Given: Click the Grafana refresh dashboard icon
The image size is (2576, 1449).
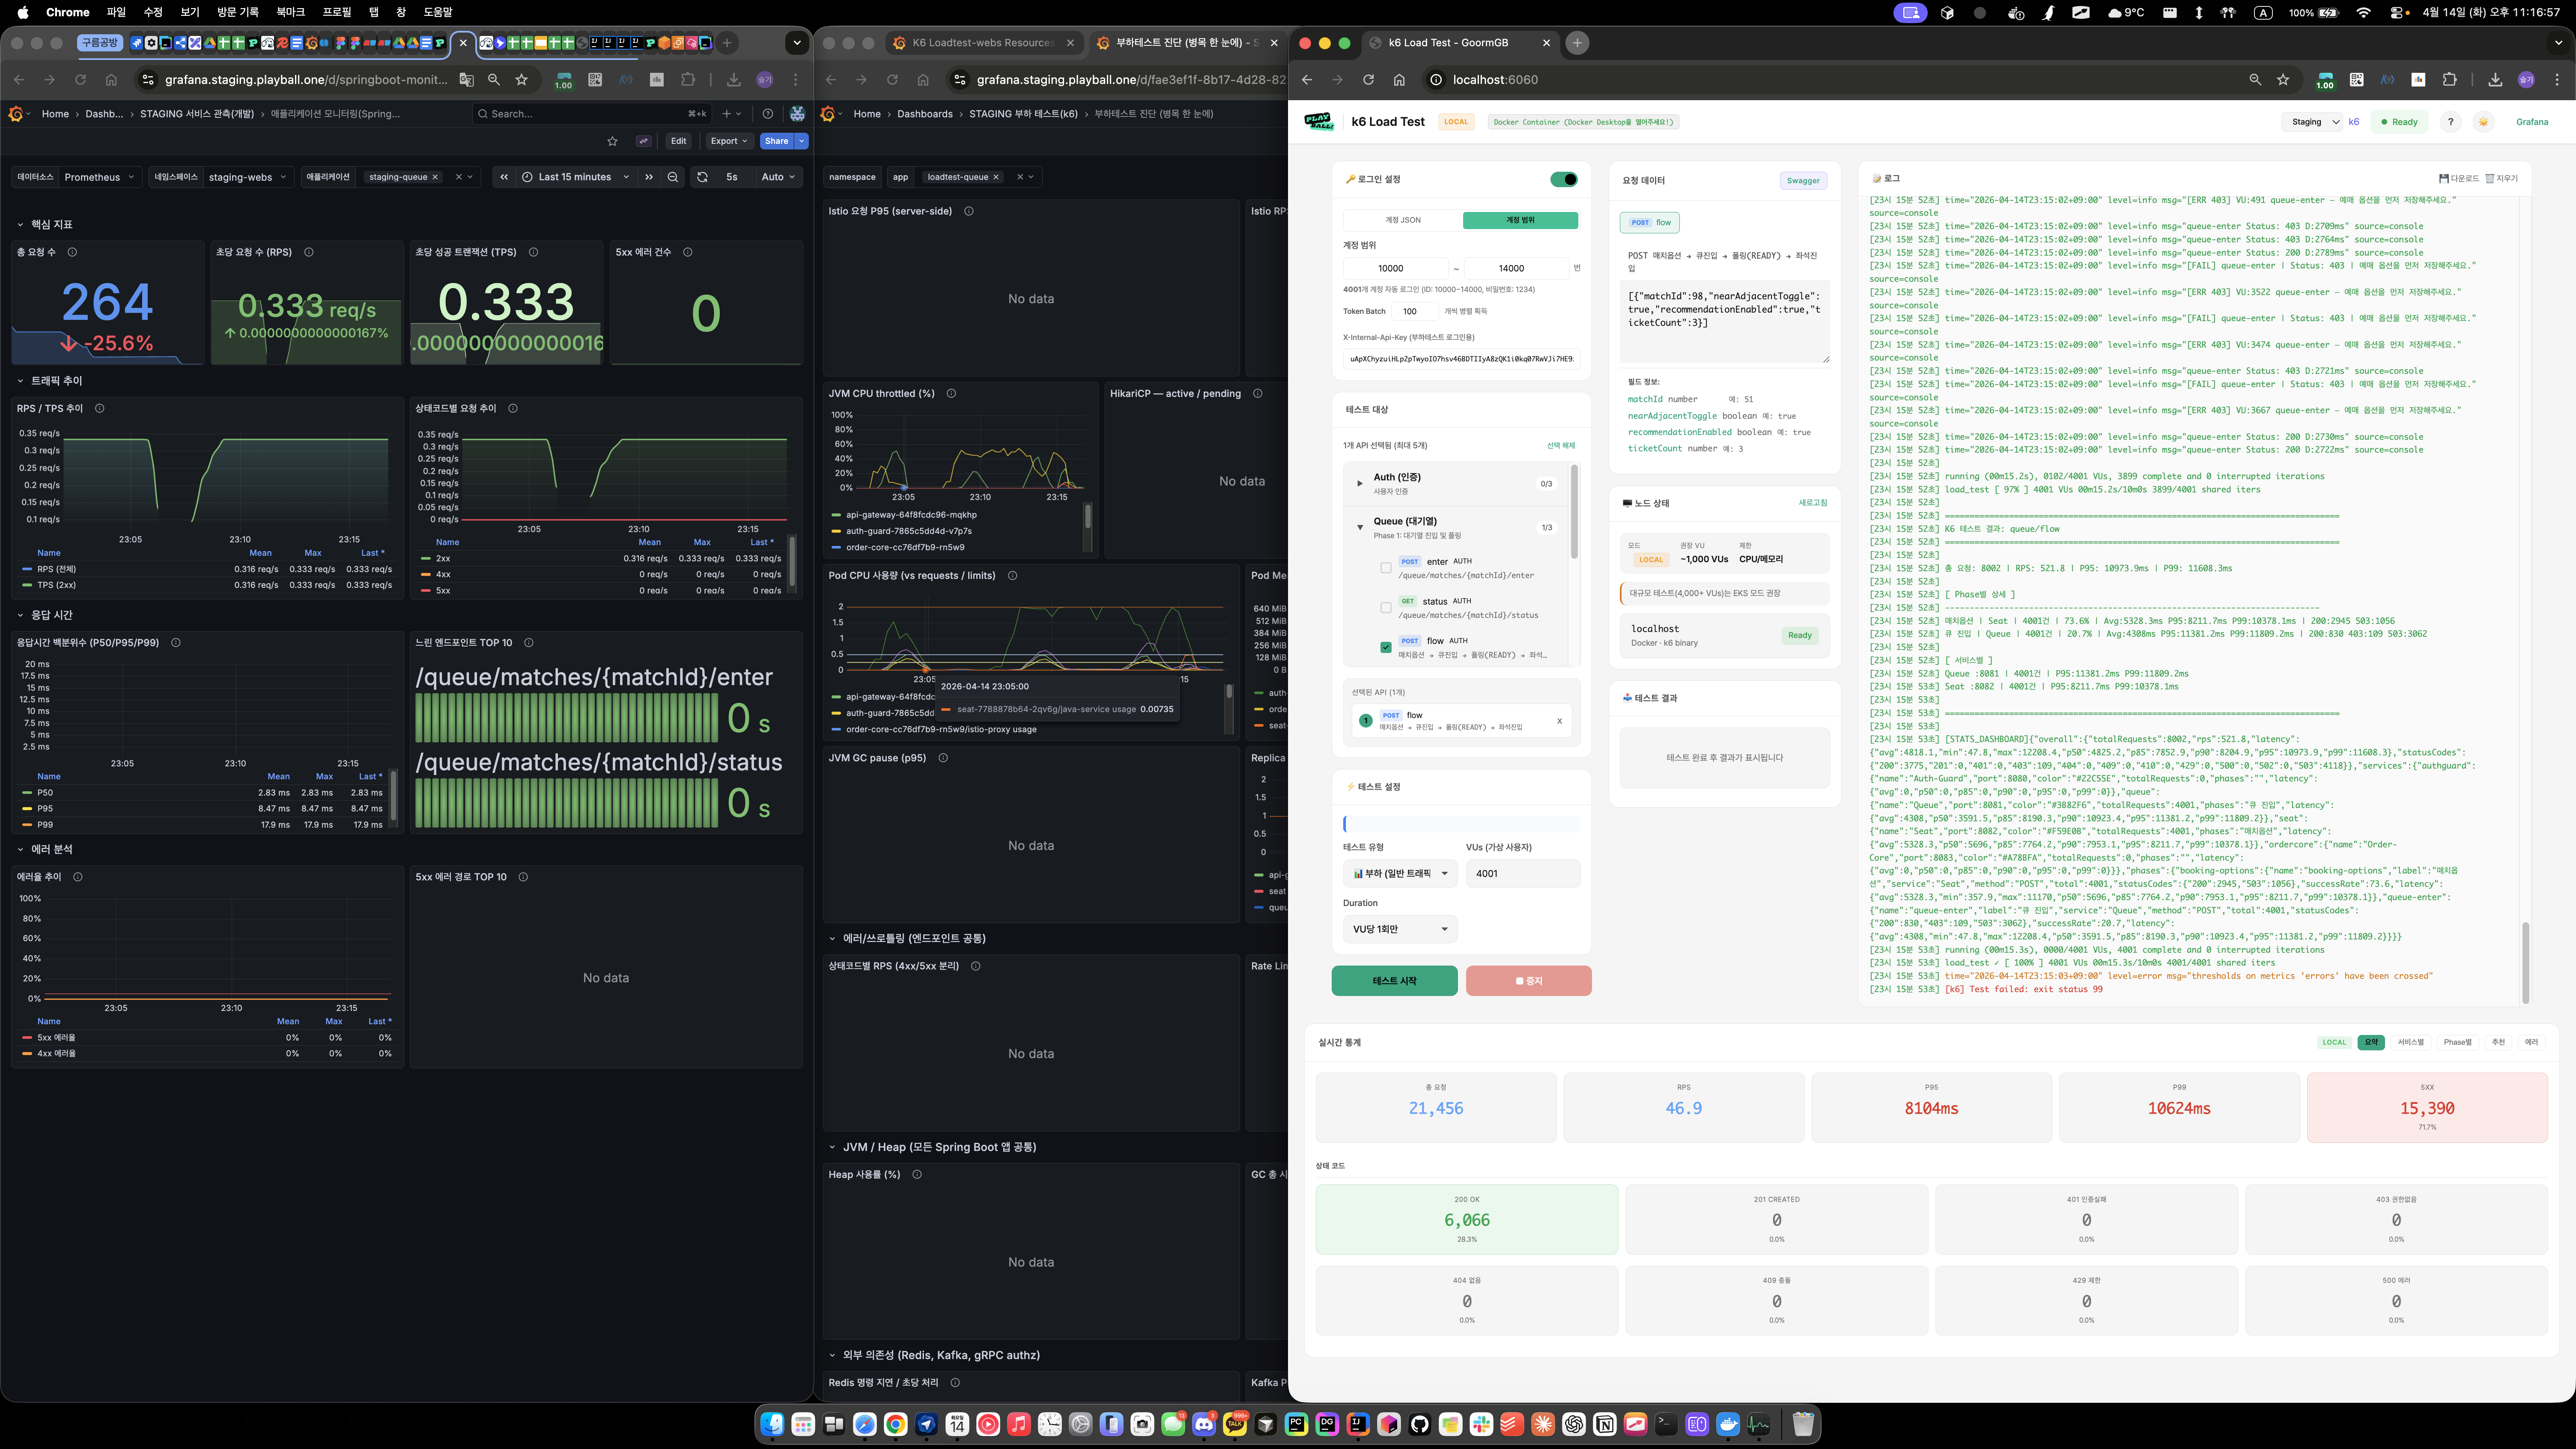Looking at the screenshot, I should [702, 177].
